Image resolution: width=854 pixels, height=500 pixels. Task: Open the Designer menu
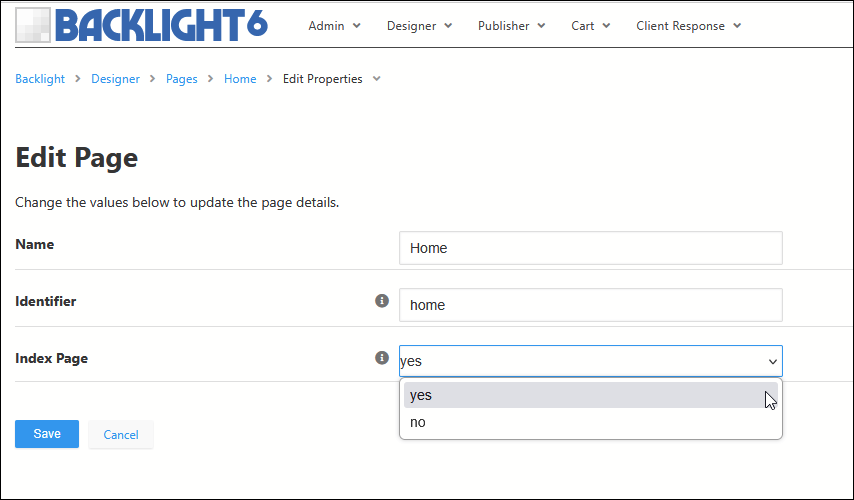(419, 26)
